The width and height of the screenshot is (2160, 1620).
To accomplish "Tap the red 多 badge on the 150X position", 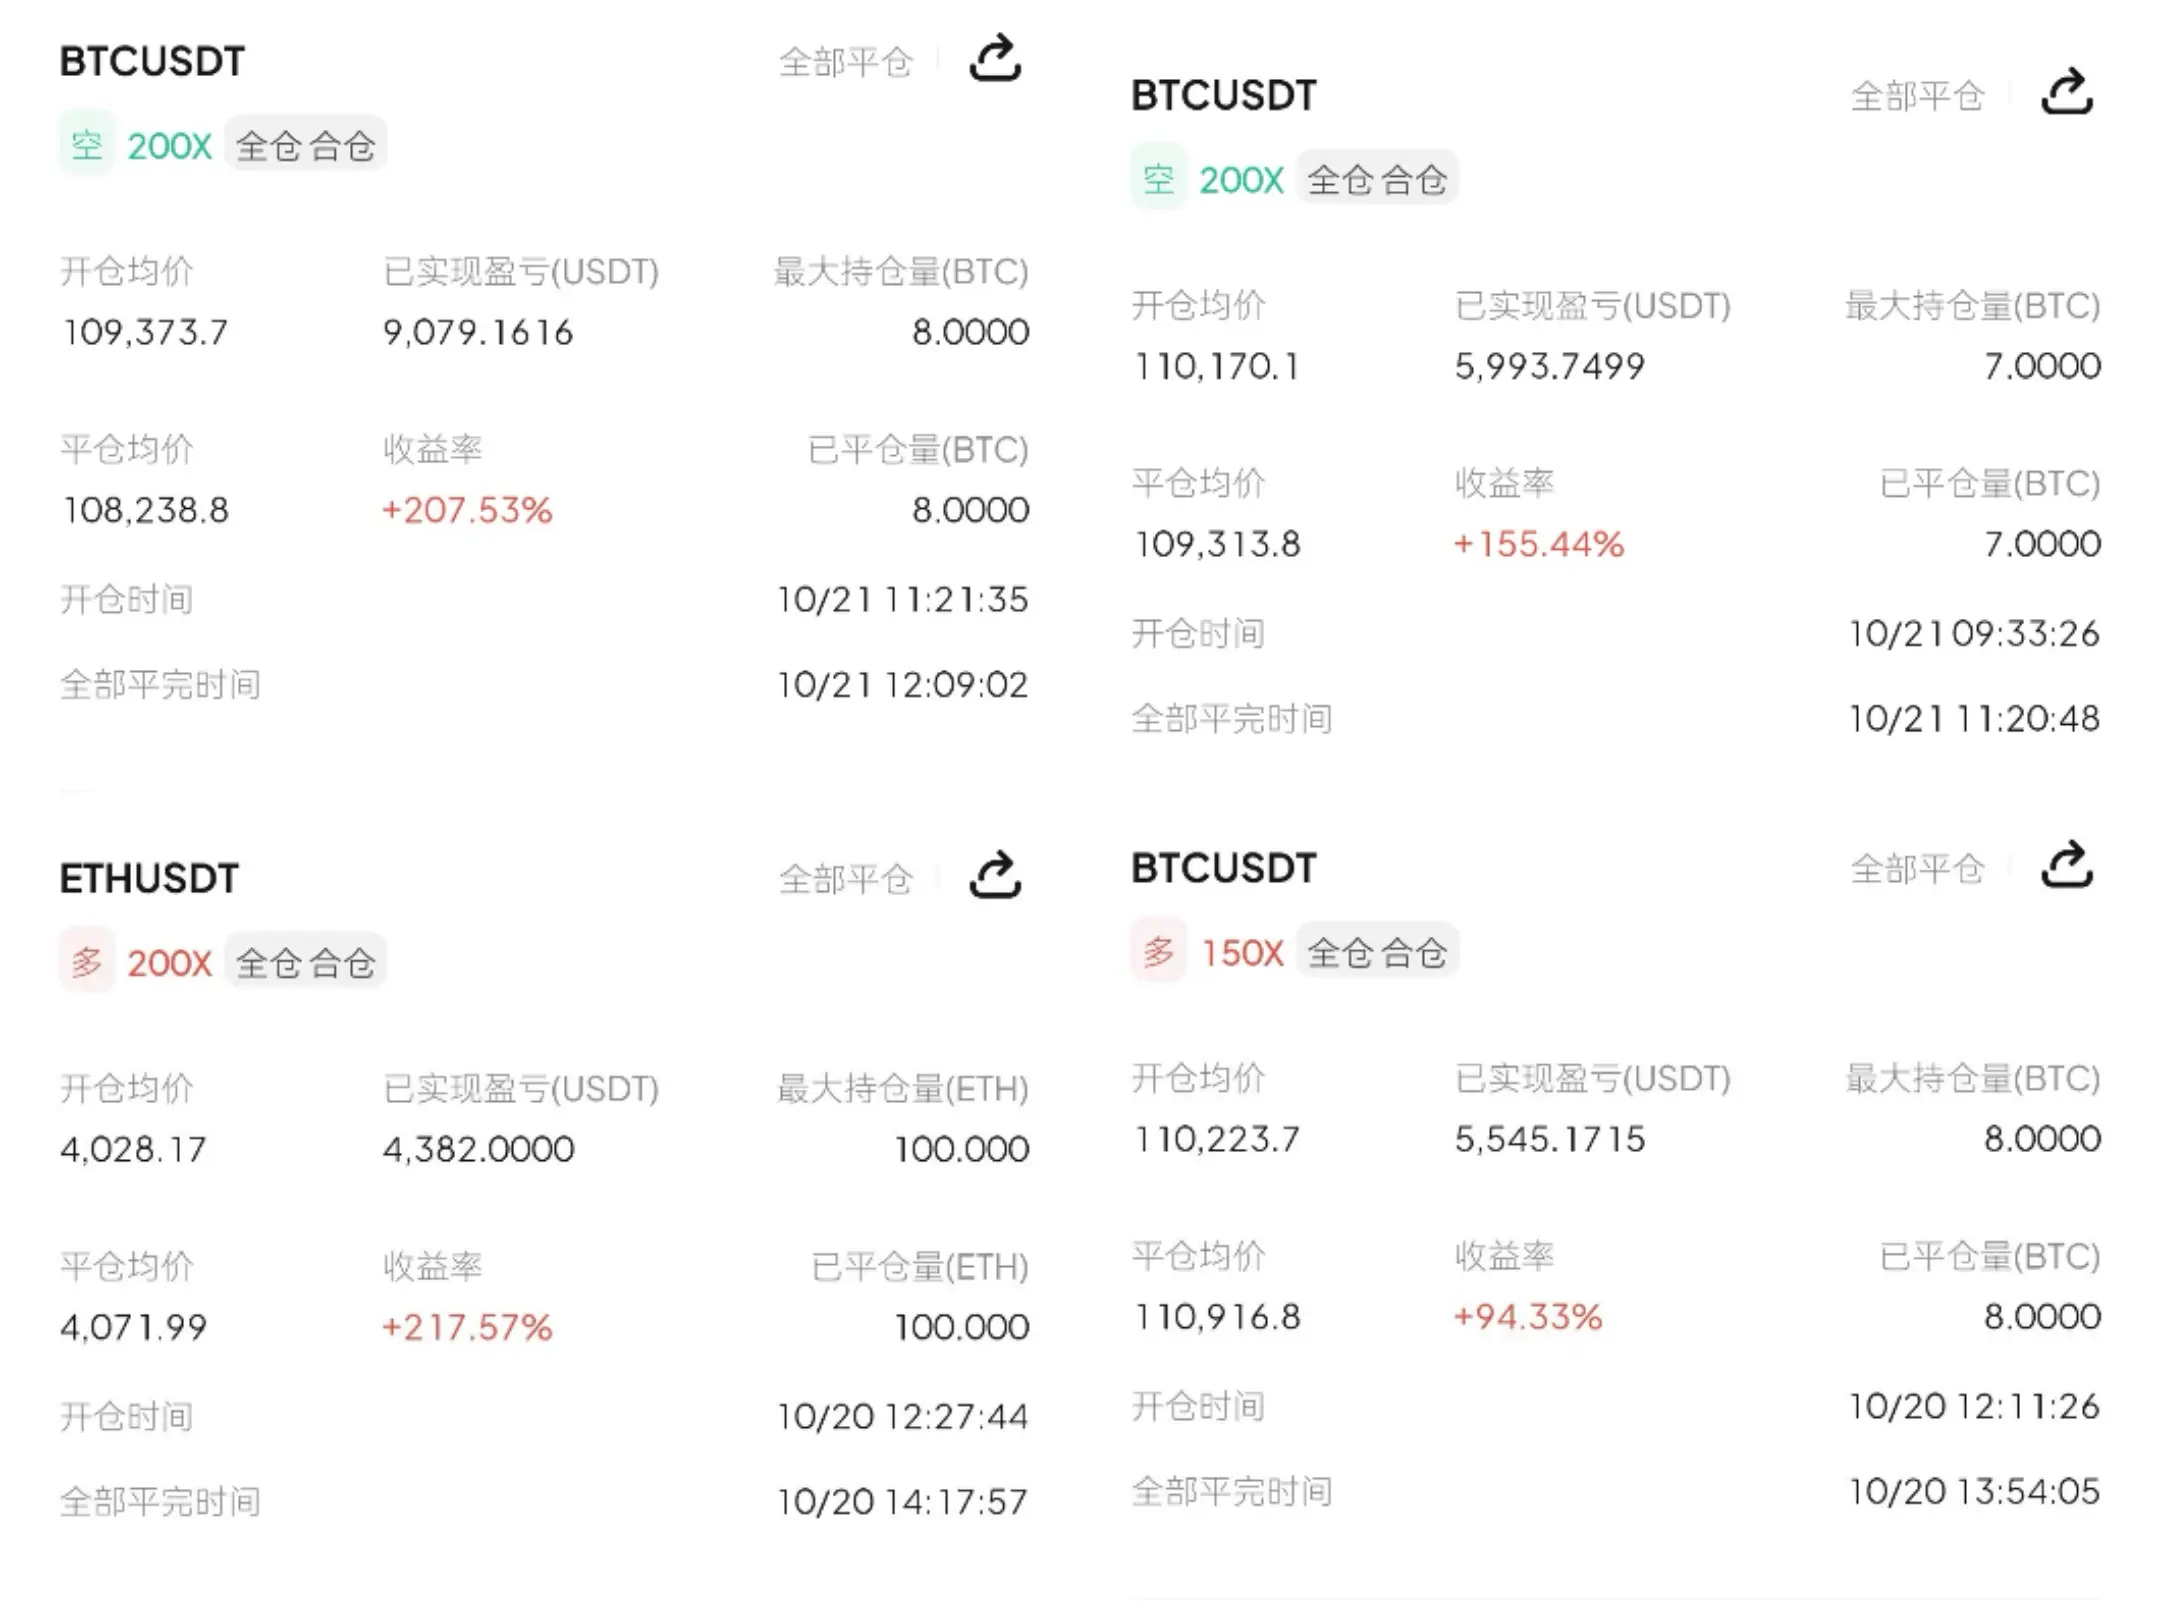I will pos(1159,952).
